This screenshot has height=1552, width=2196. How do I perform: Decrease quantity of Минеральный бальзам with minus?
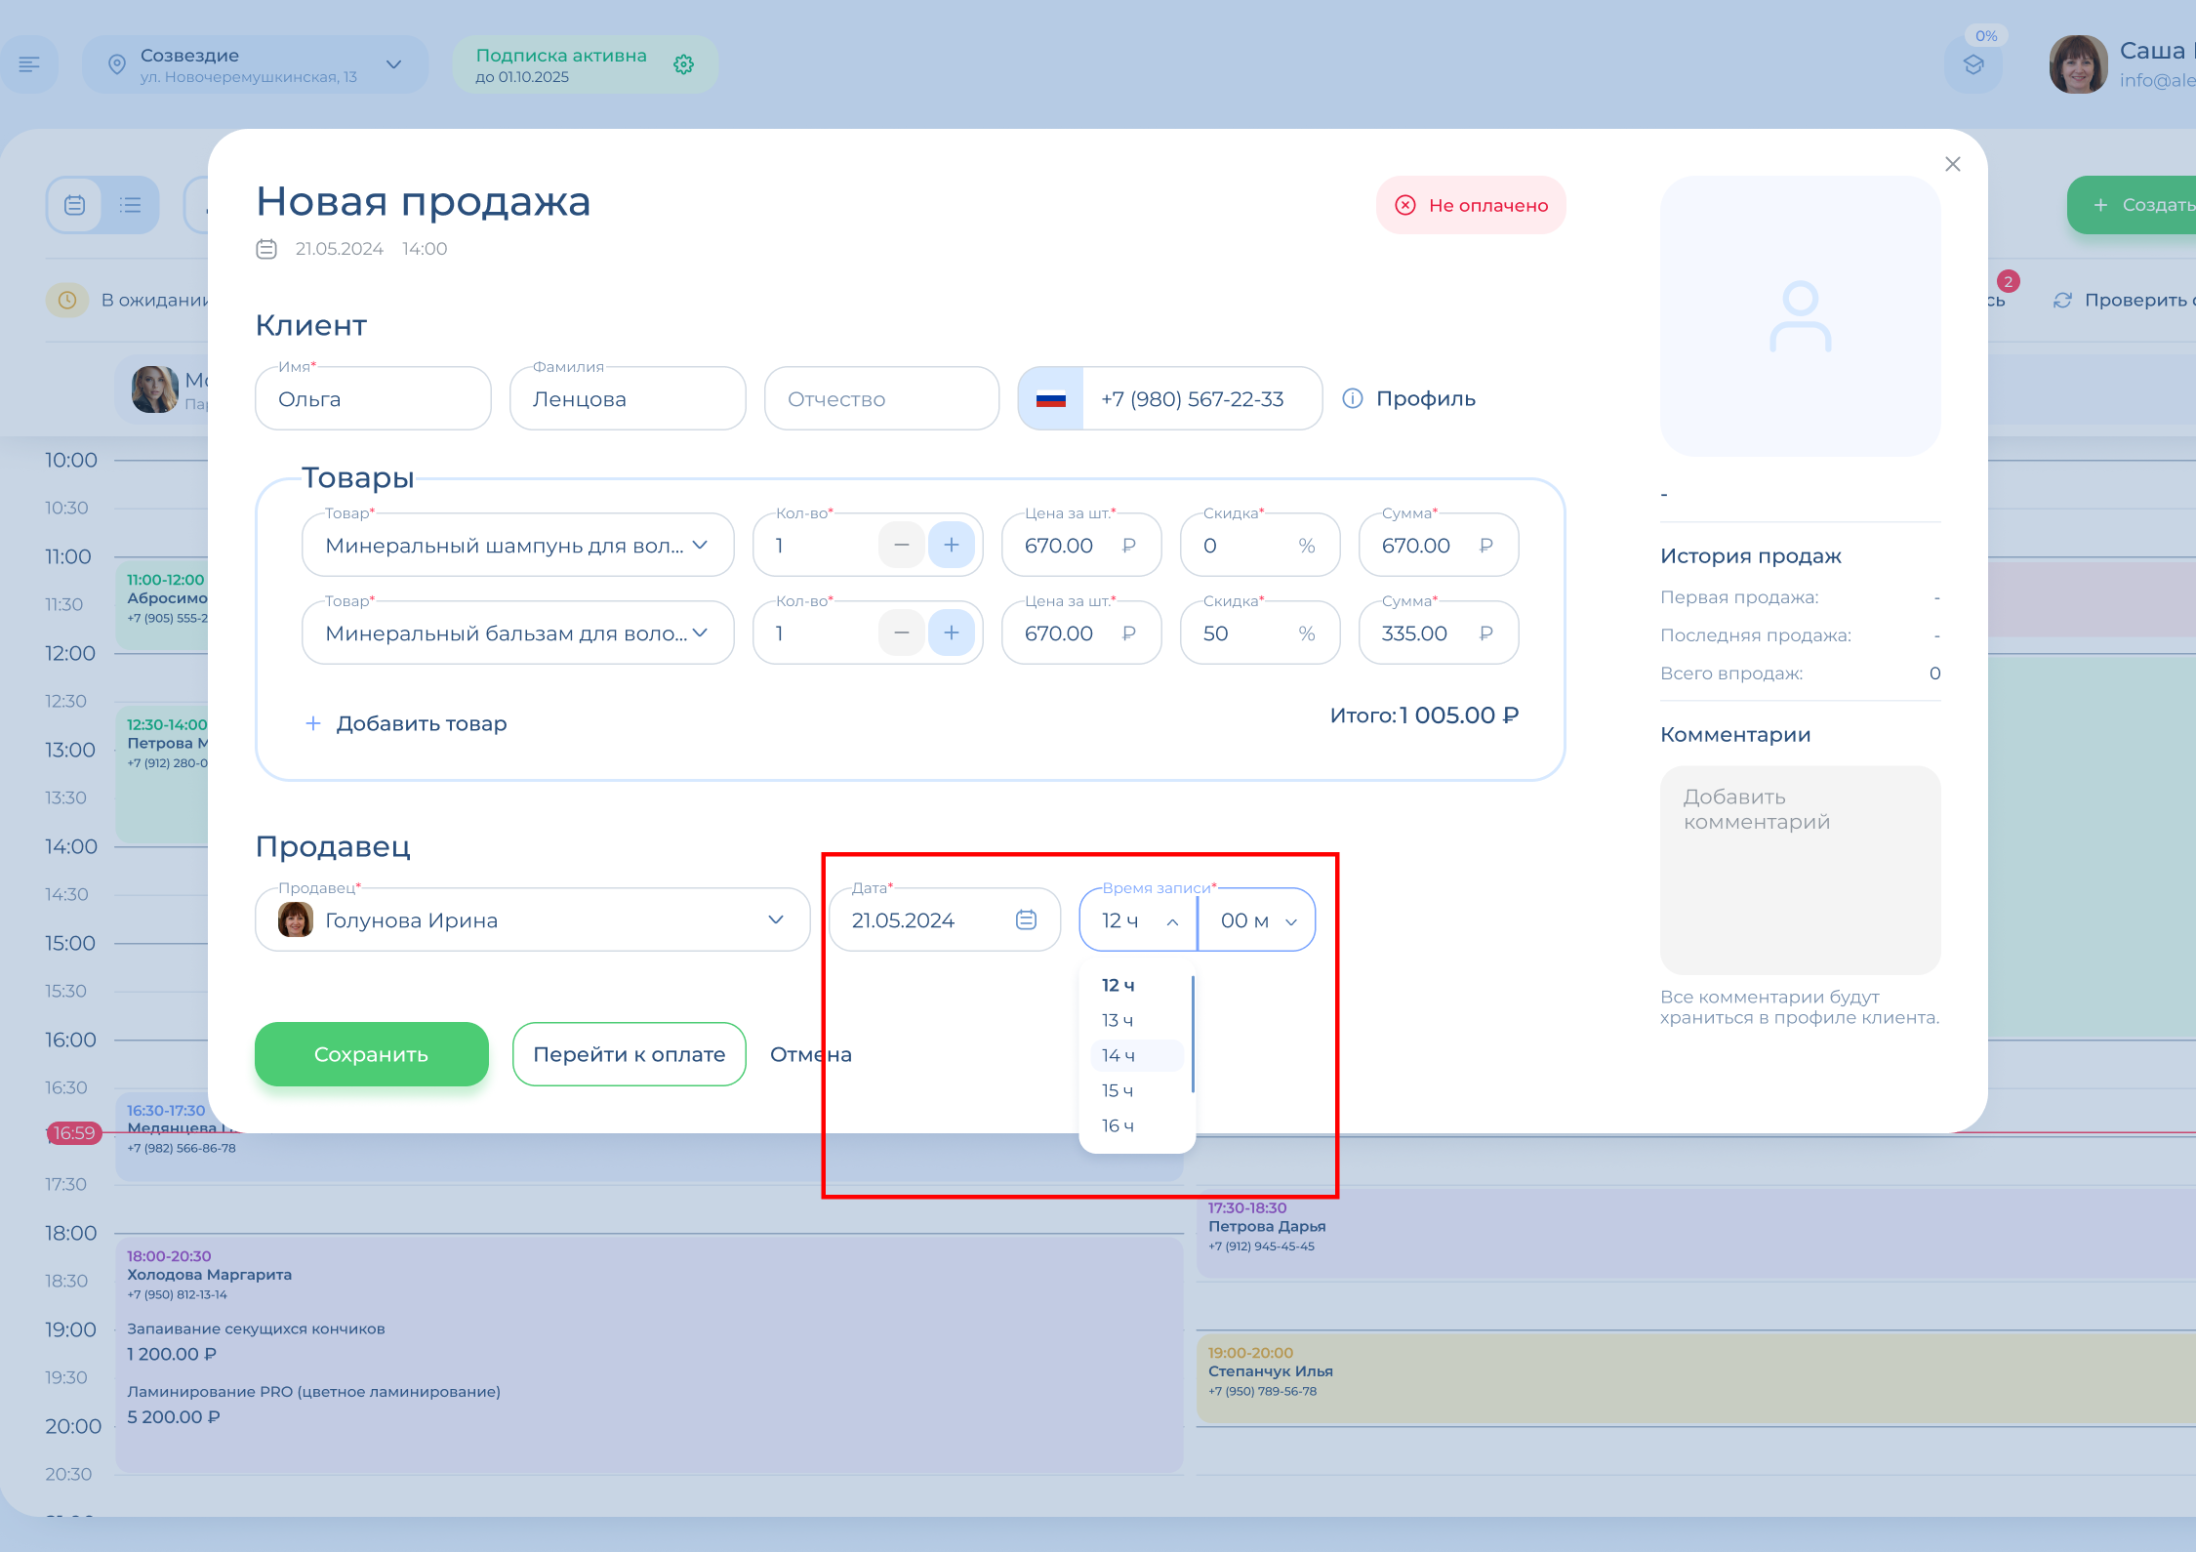901,633
